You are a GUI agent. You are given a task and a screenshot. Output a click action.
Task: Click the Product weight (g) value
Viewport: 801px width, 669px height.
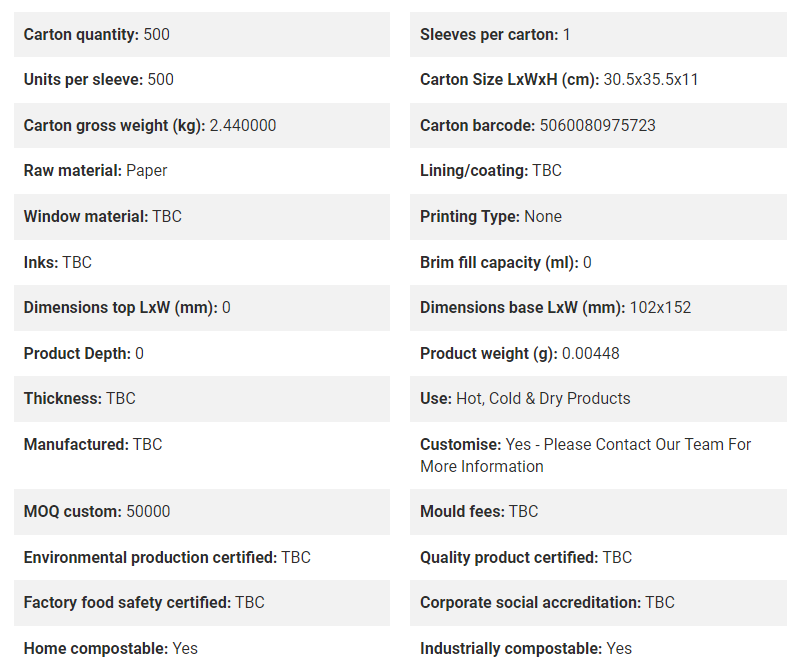coord(591,353)
